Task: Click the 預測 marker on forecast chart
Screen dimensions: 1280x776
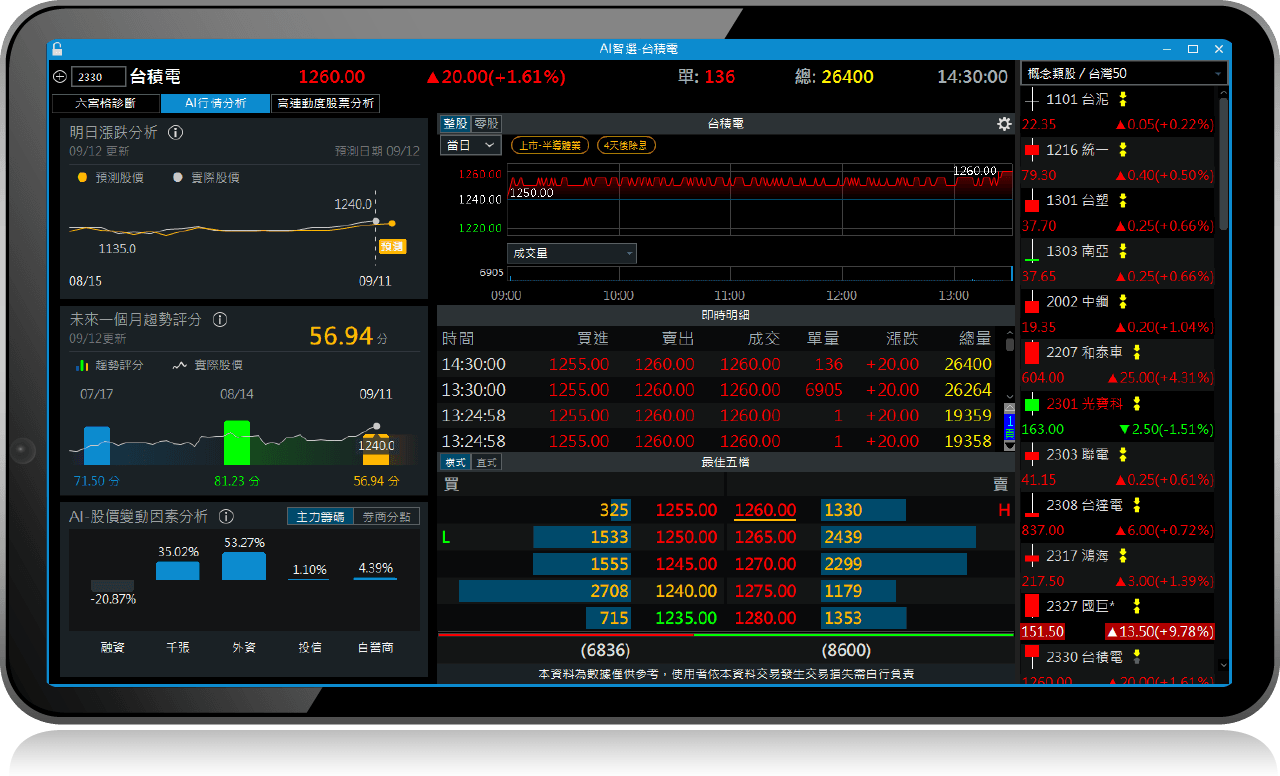Action: 392,246
